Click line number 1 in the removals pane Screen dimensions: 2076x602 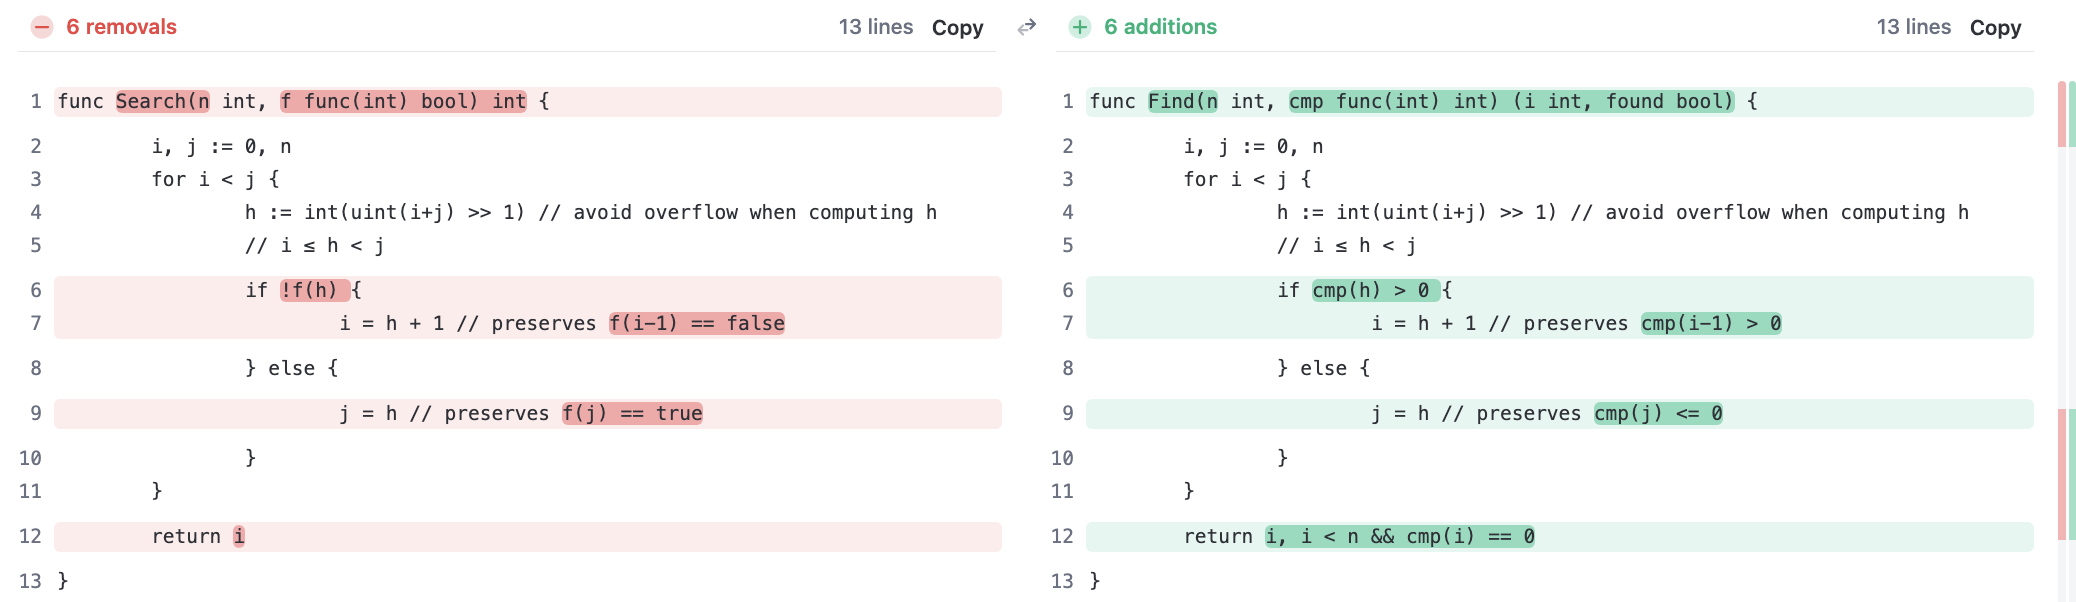36,101
